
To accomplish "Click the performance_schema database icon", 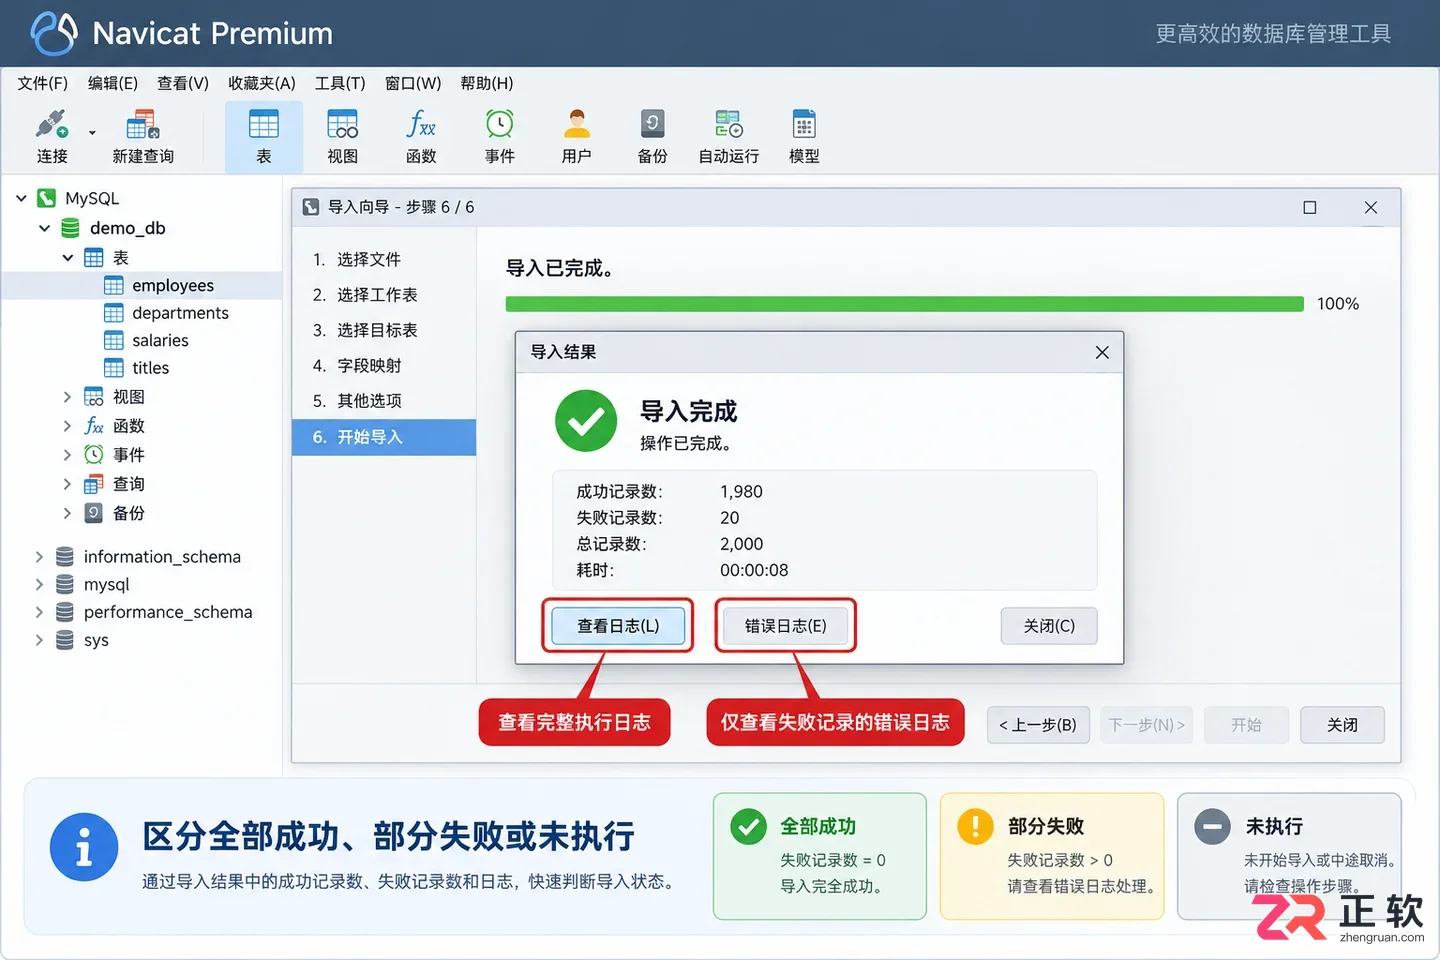I will tap(65, 612).
